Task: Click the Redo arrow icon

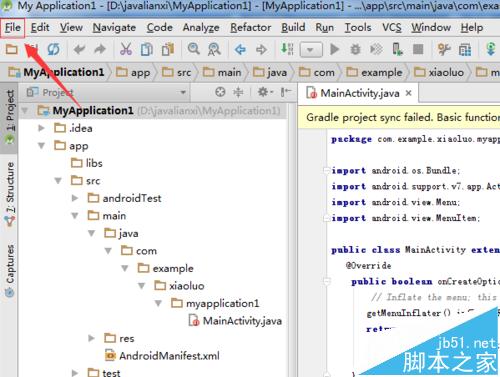Action: (100, 50)
